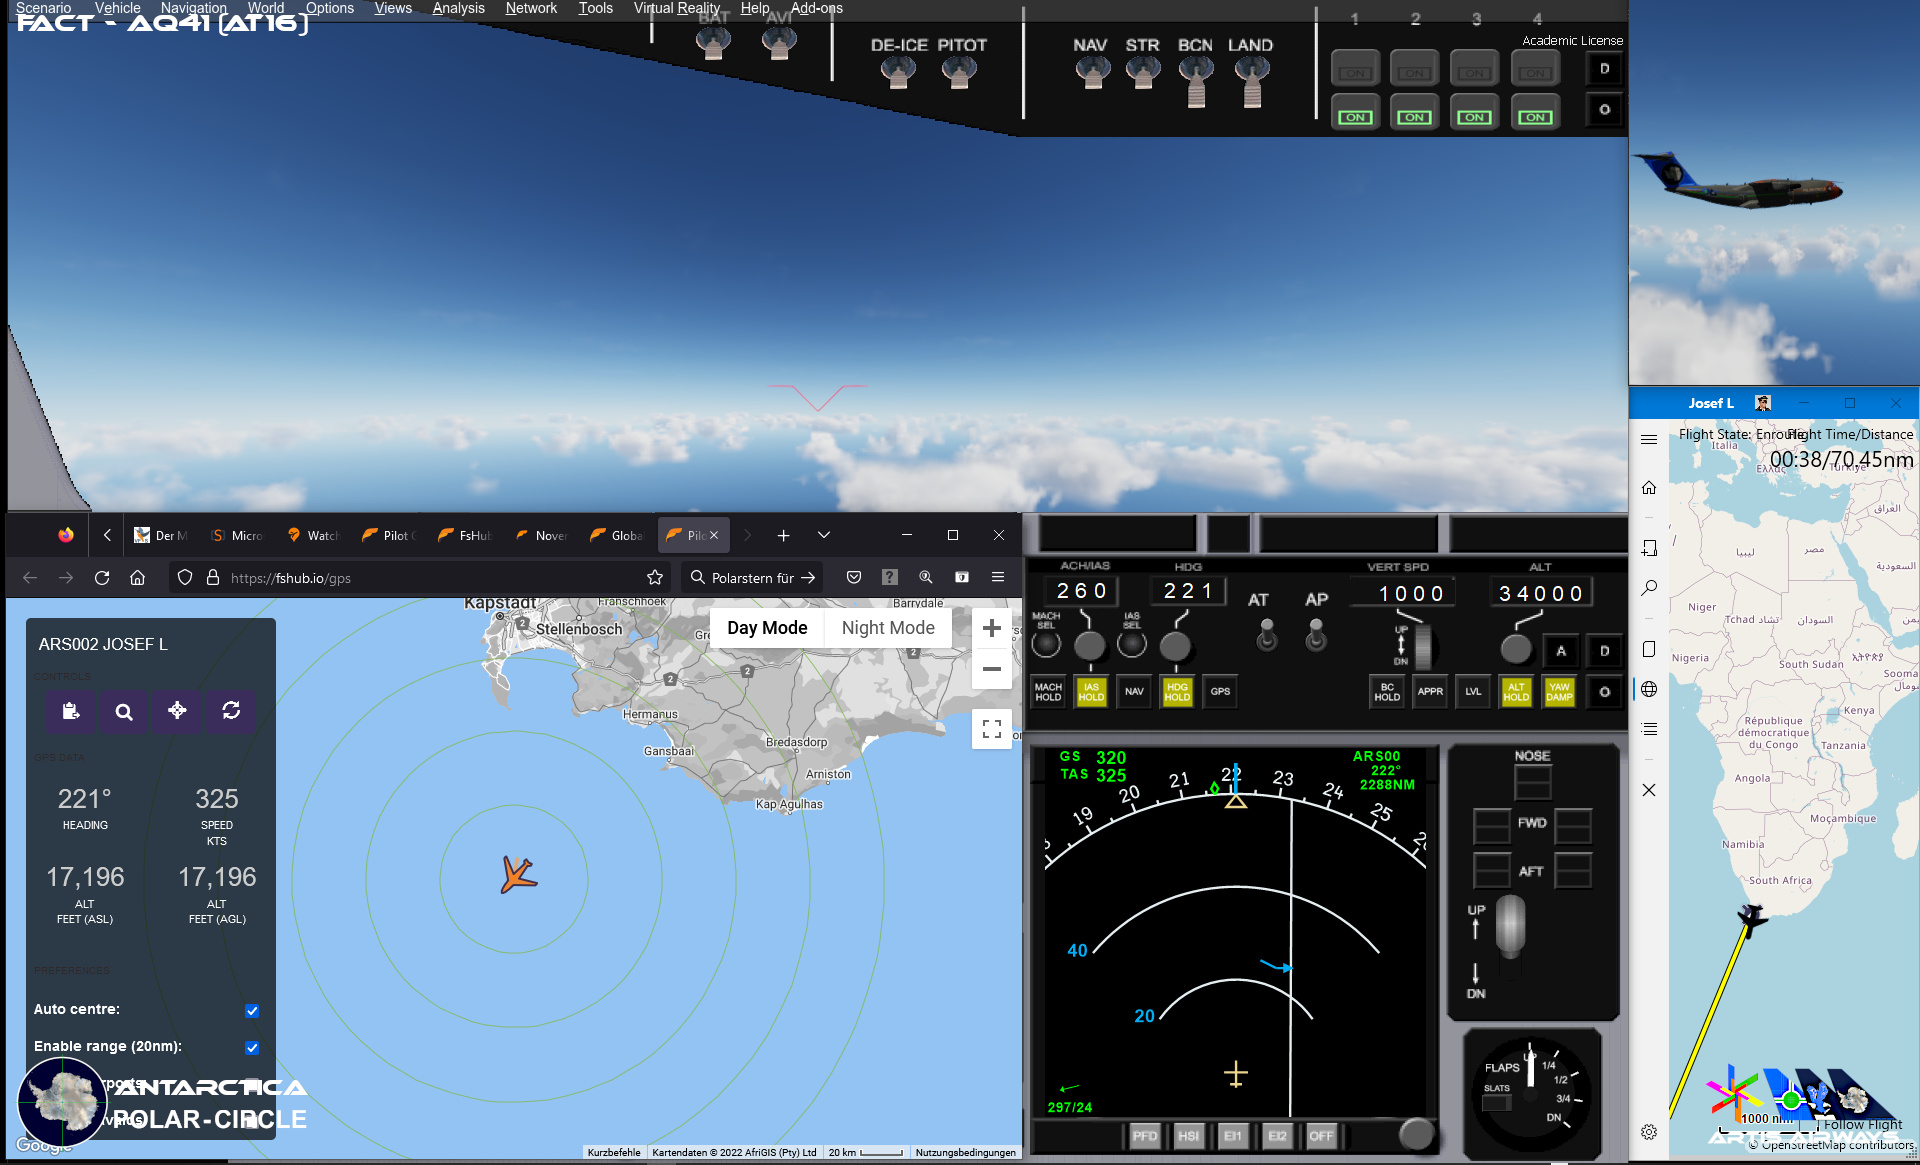Zoom out on the fshub map

[x=992, y=669]
